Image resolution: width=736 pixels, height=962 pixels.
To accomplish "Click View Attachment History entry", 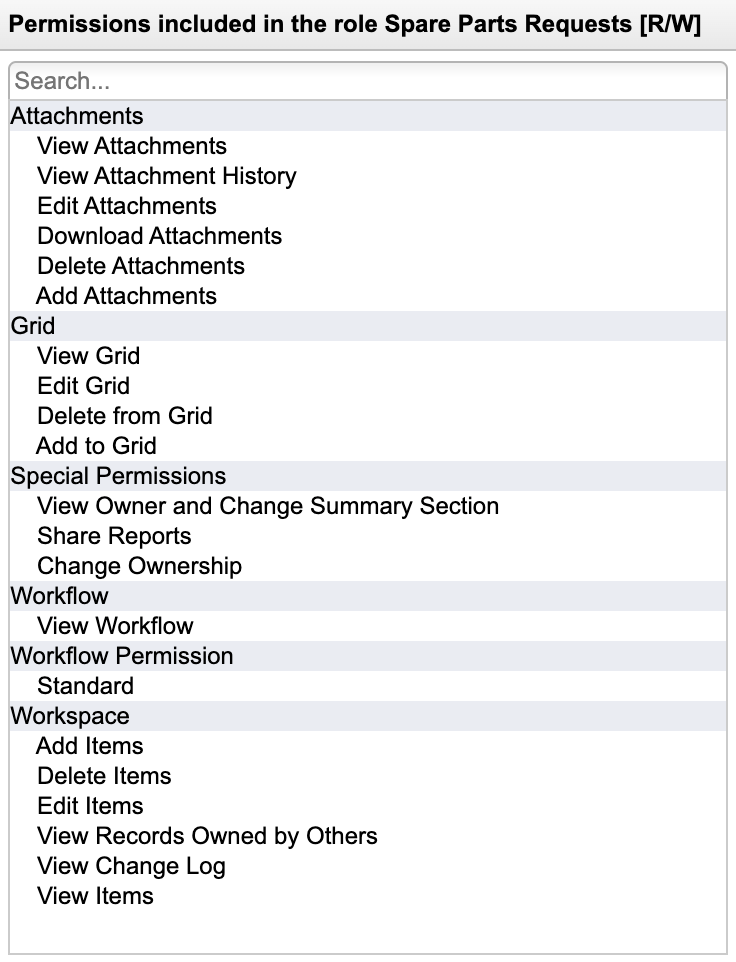I will pos(167,176).
